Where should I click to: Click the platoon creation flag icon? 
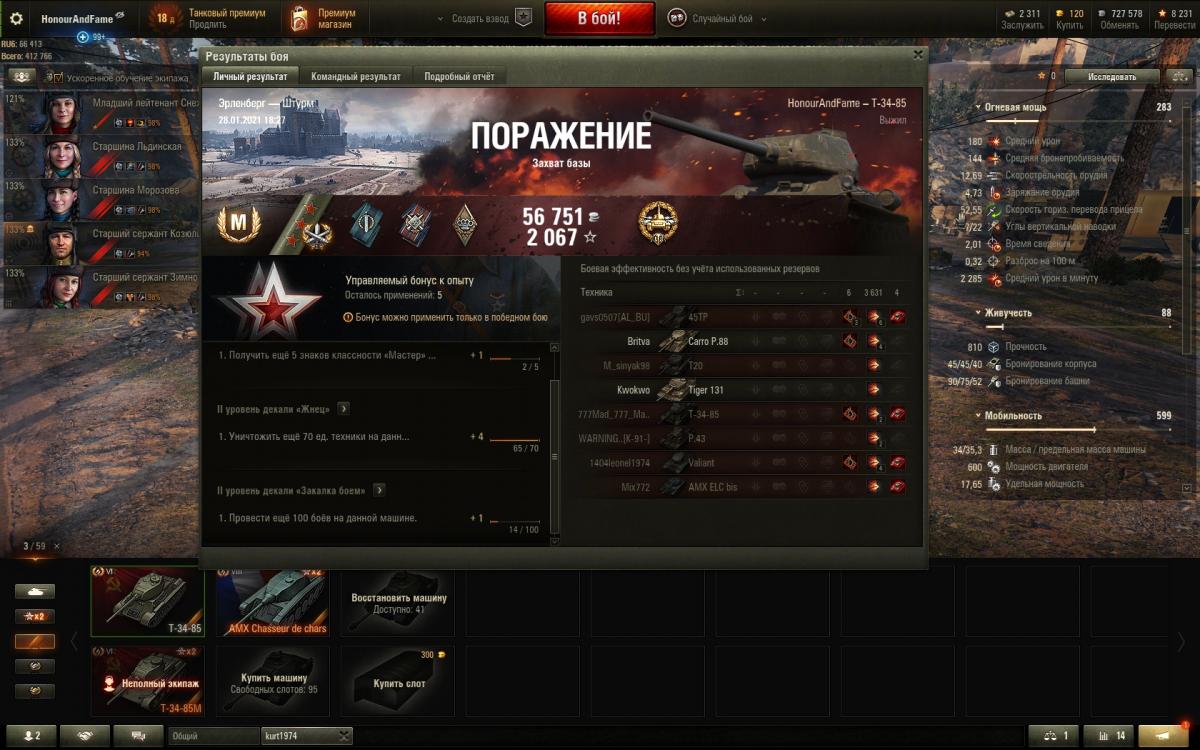(x=523, y=18)
